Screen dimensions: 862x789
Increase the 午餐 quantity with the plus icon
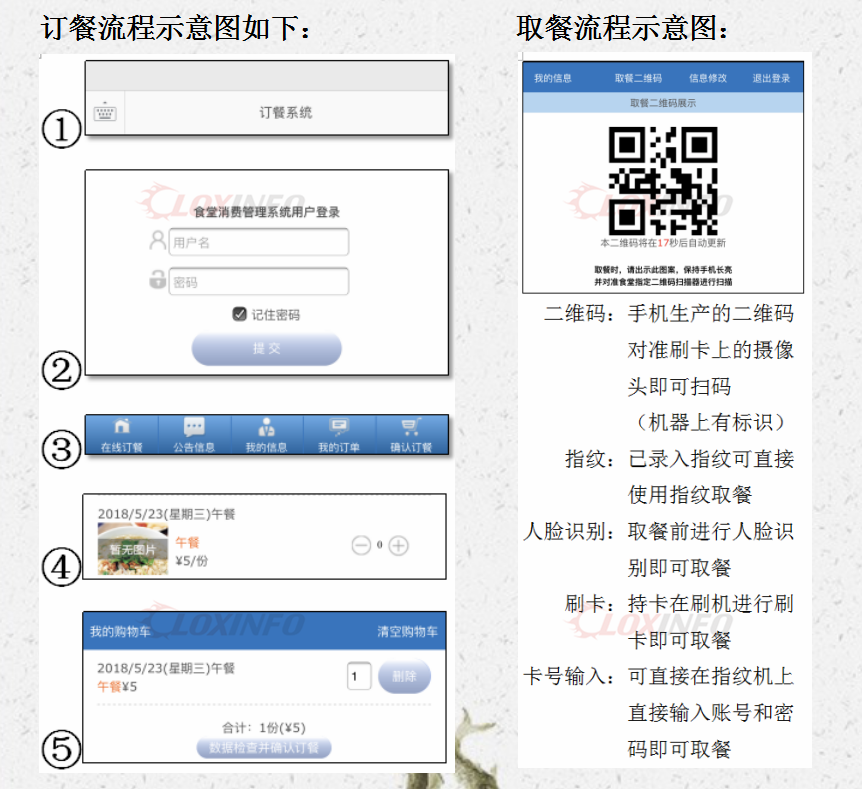[399, 545]
